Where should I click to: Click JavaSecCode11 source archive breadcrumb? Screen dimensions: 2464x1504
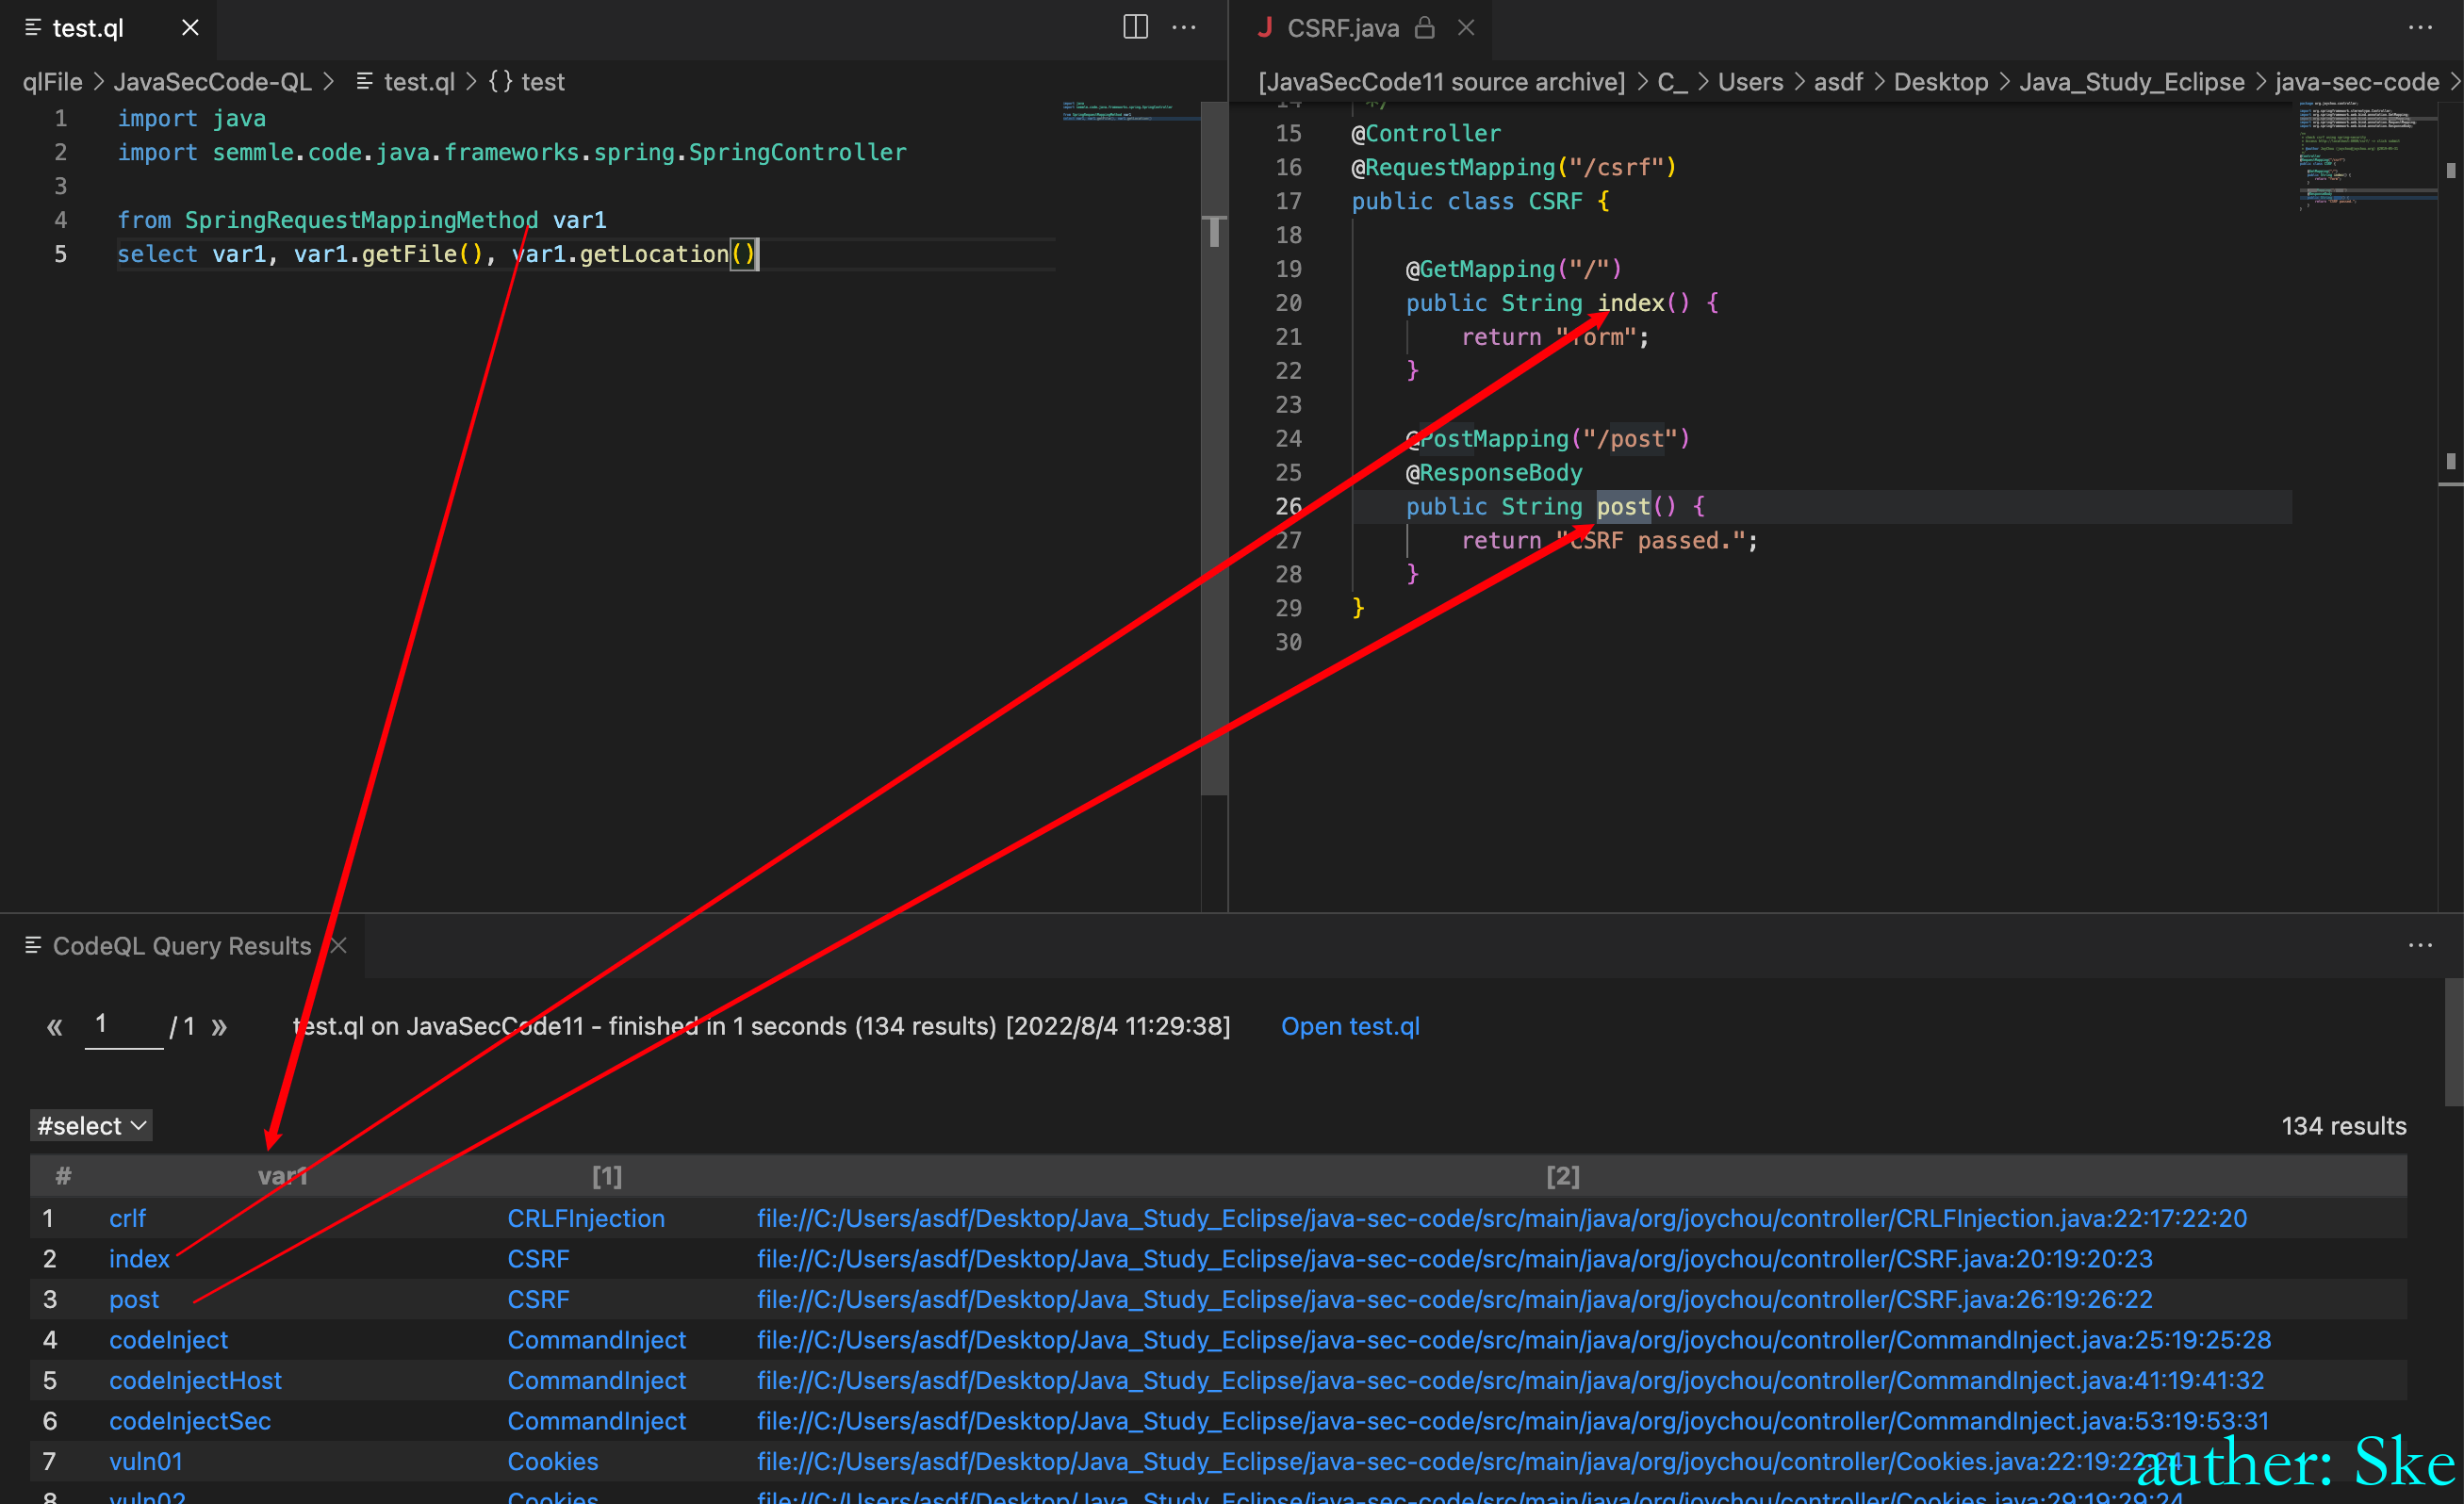tap(1442, 82)
